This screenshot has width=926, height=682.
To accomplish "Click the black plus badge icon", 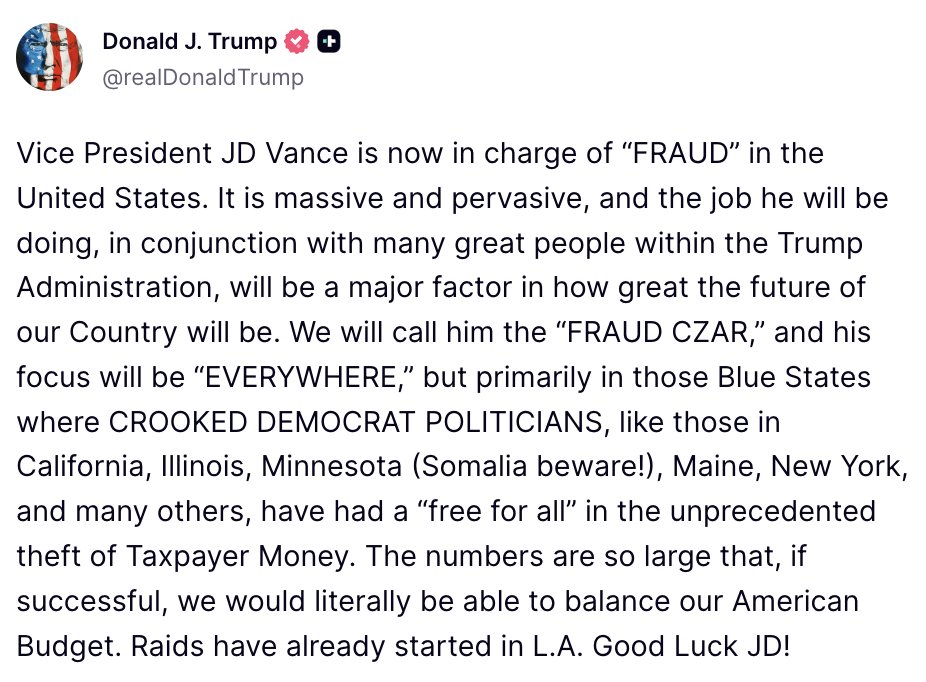I will pyautogui.click(x=329, y=41).
